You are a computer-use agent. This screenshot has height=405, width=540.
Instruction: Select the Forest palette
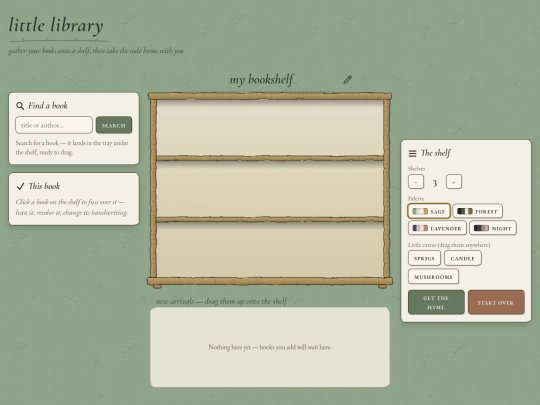pyautogui.click(x=477, y=211)
